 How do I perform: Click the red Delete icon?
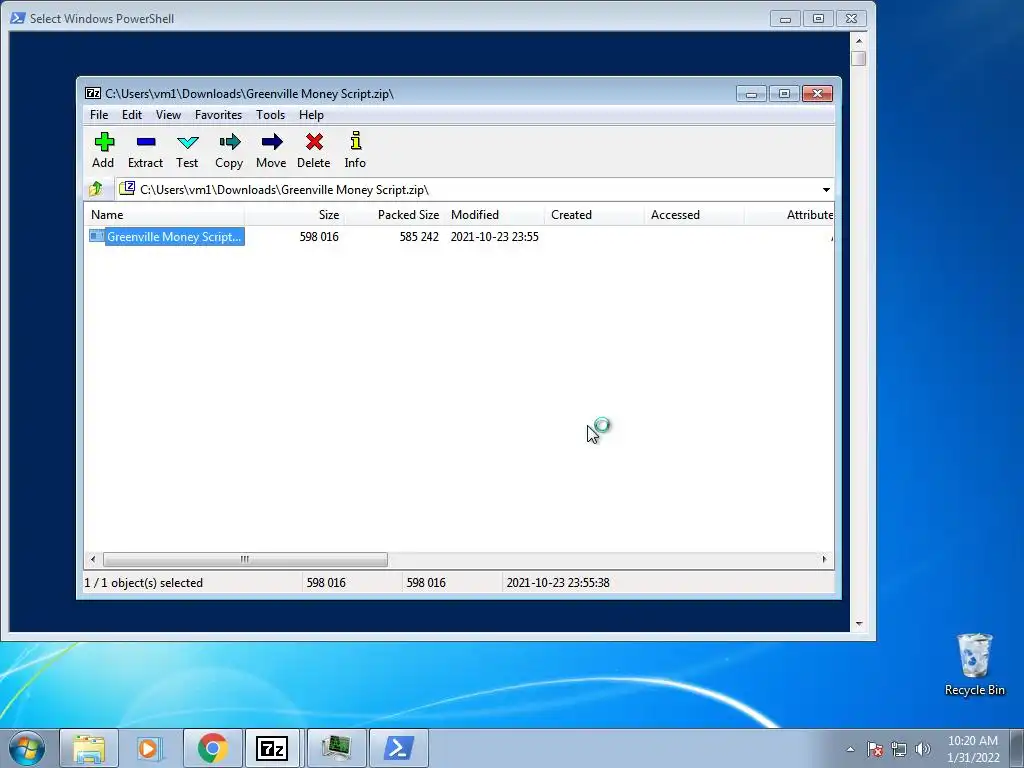[x=313, y=151]
